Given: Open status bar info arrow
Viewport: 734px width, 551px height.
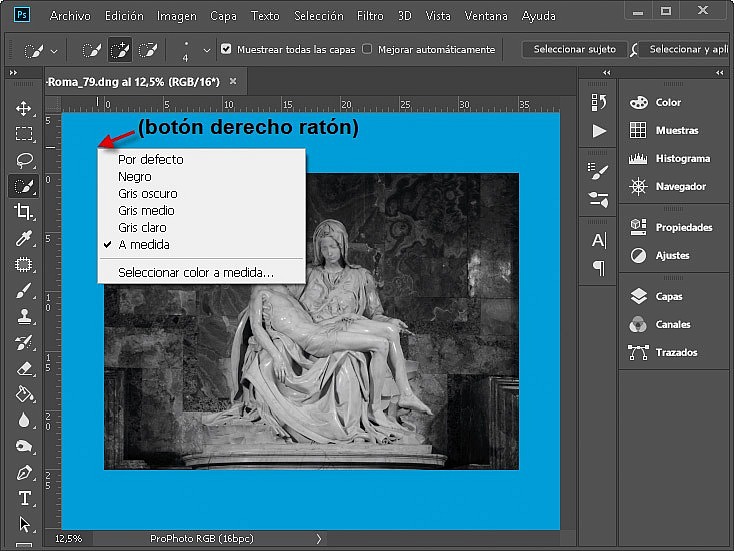Looking at the screenshot, I should coord(318,538).
